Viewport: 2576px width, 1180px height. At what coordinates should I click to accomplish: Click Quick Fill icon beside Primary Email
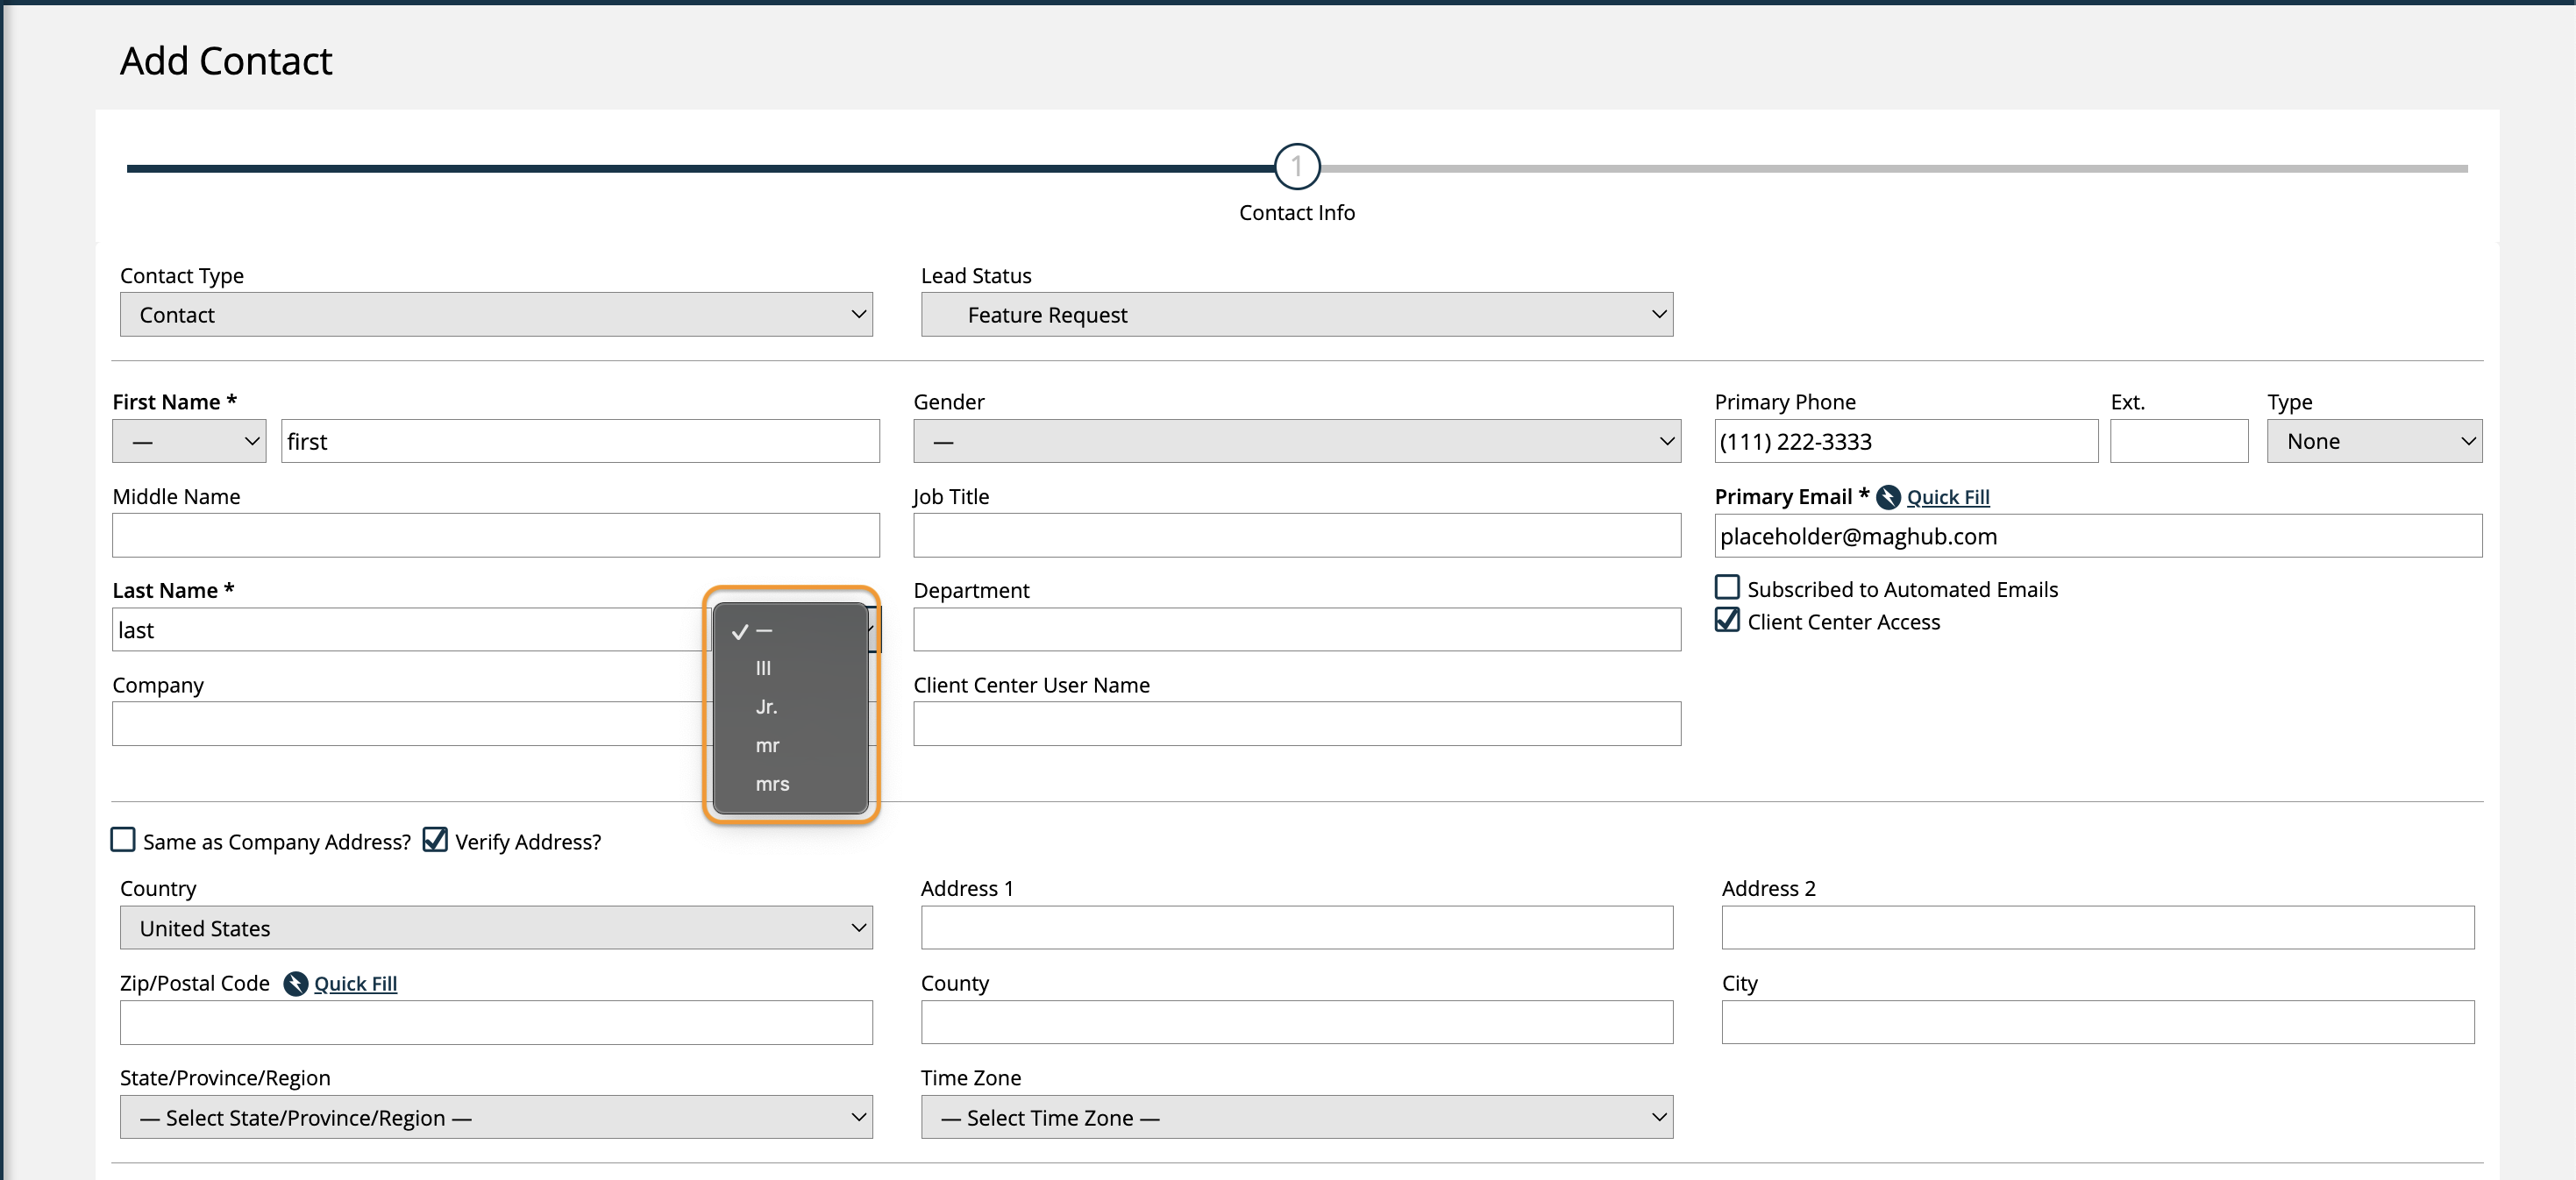1888,497
